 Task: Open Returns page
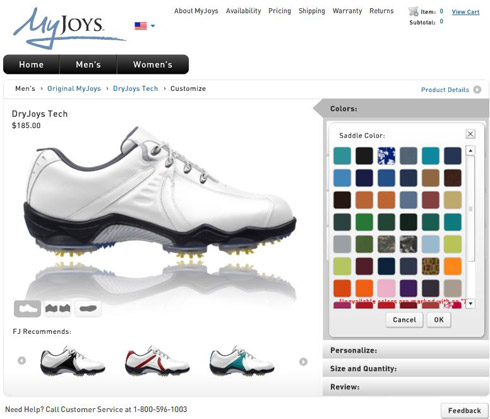381,11
